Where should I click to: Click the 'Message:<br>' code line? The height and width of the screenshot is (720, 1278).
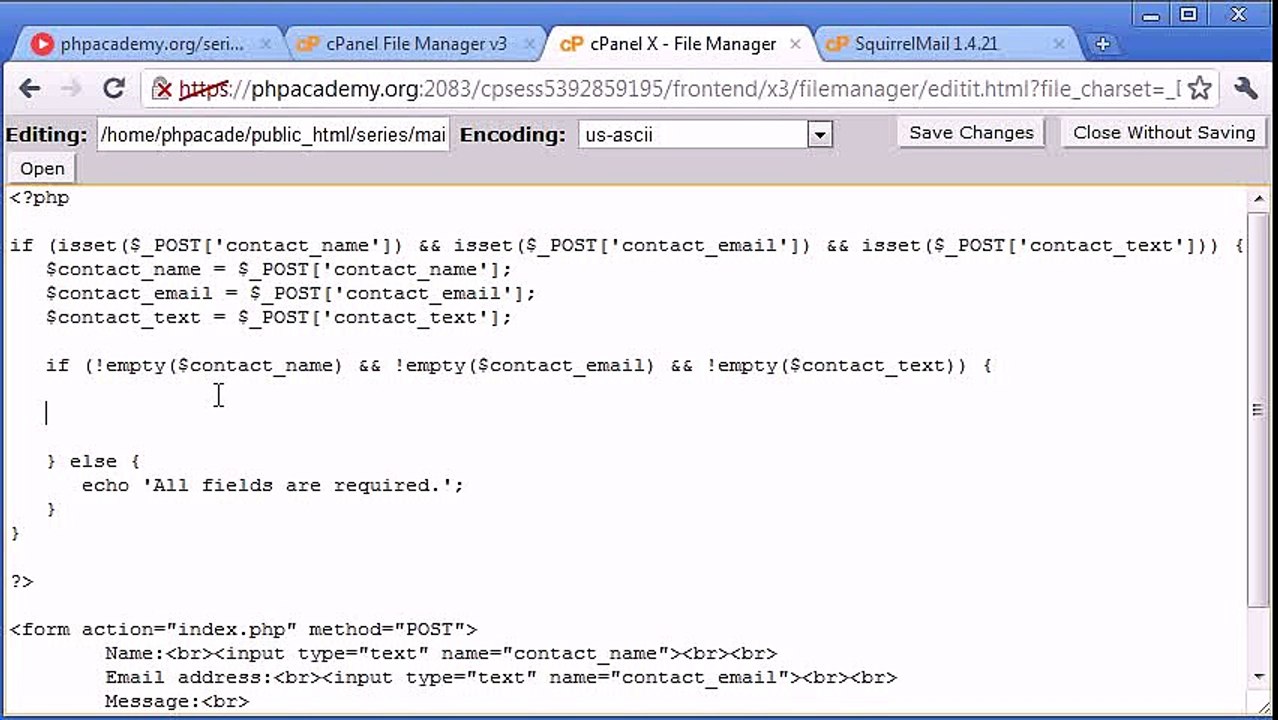pyautogui.click(x=177, y=701)
